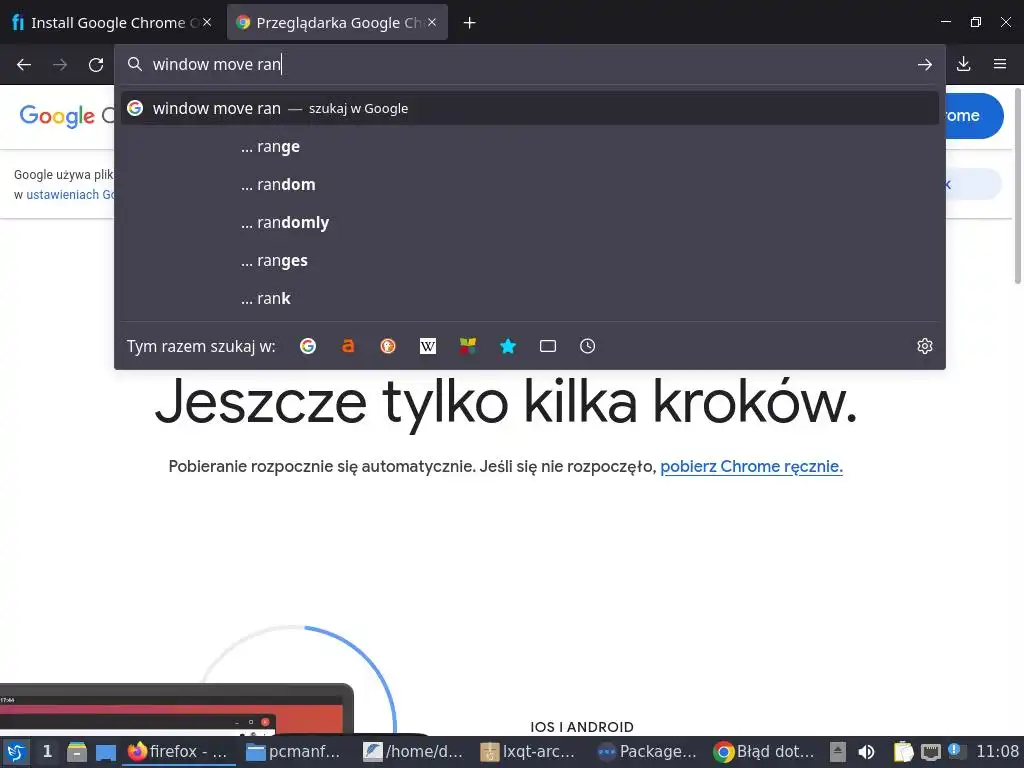Screen dimensions: 1024x768
Task: Choose the '... randomly' suggestion
Action: [x=530, y=222]
